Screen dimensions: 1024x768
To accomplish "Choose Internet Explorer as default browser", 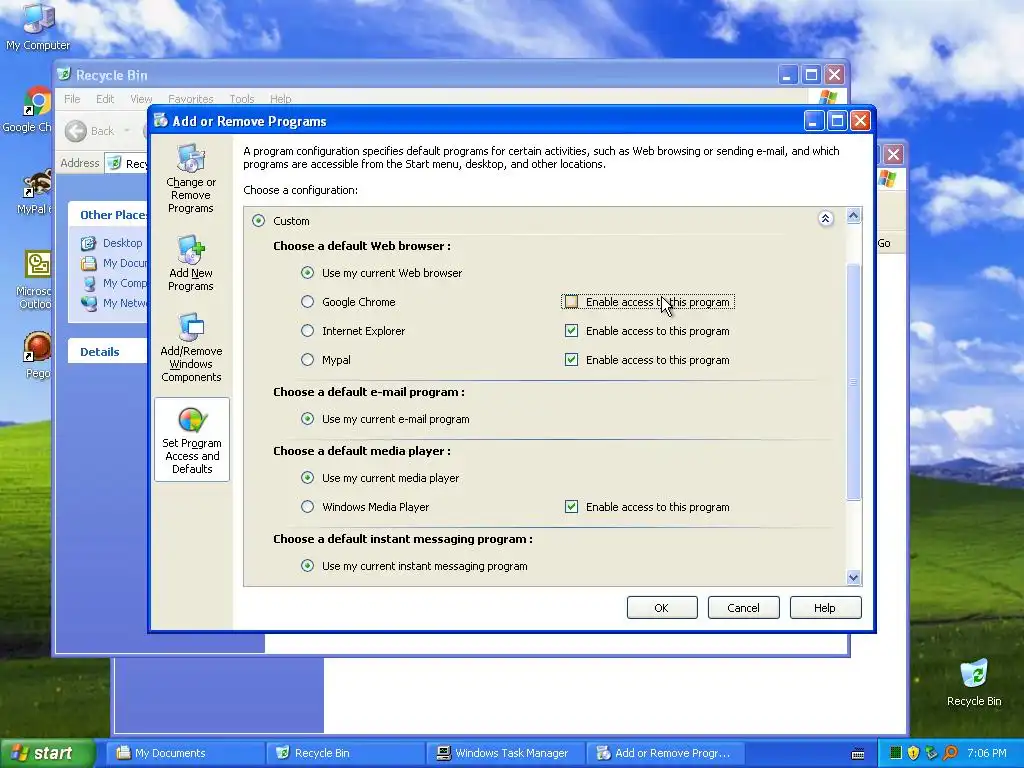I will coord(308,331).
